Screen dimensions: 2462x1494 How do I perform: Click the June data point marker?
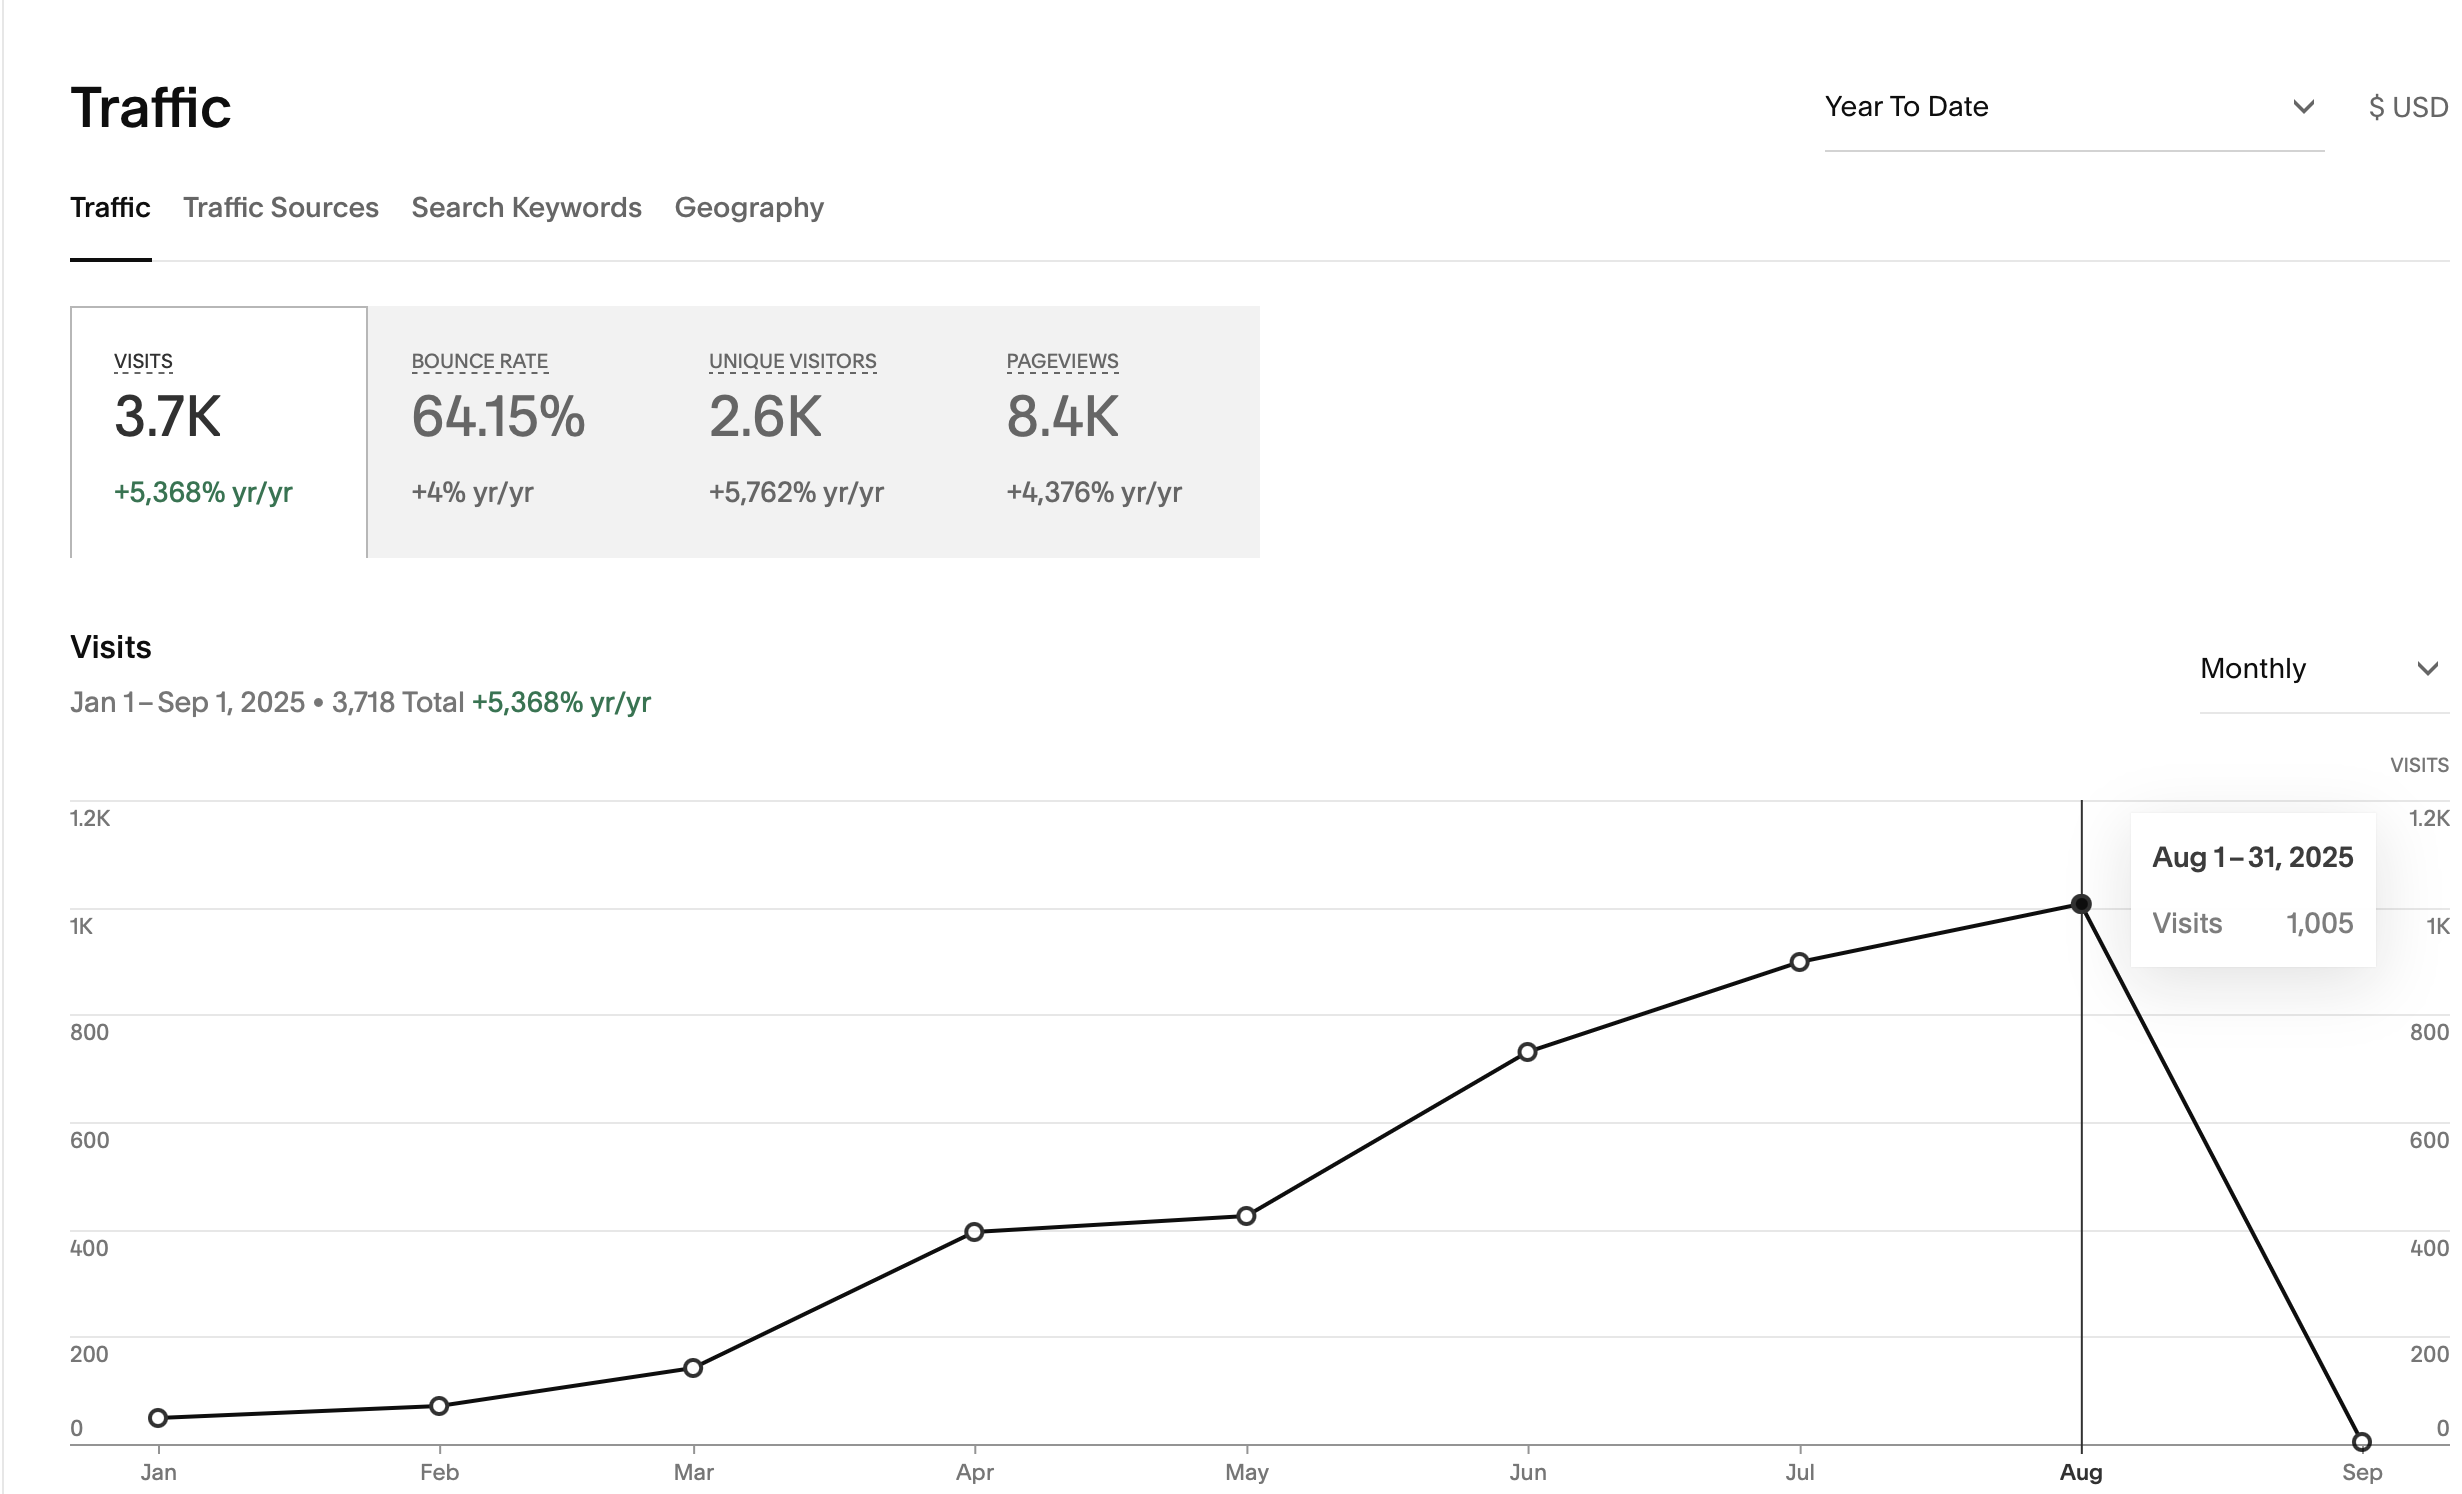pyautogui.click(x=1527, y=1052)
